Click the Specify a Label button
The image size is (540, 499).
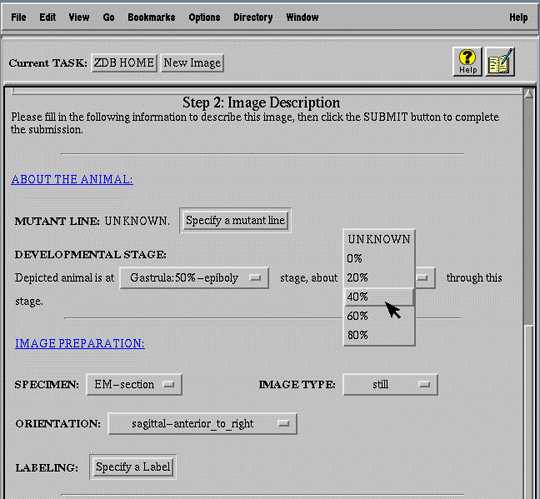point(133,467)
